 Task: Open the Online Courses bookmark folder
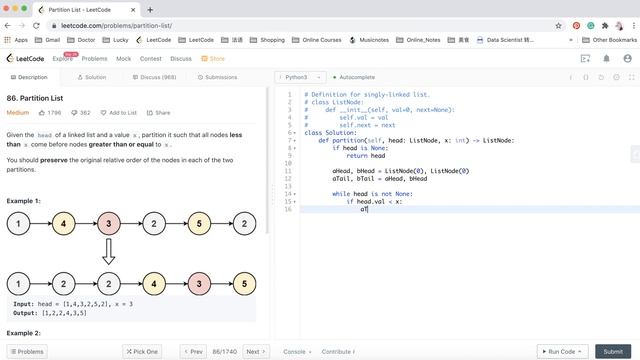coord(317,40)
